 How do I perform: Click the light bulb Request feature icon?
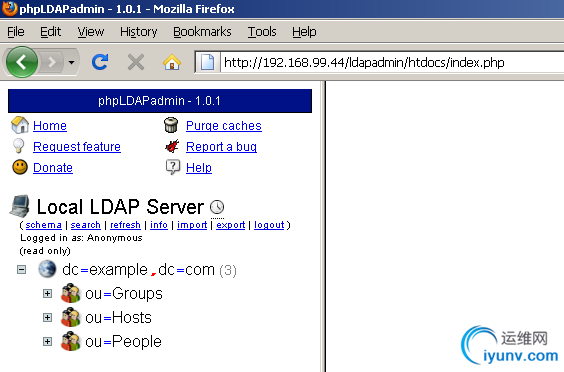point(19,146)
